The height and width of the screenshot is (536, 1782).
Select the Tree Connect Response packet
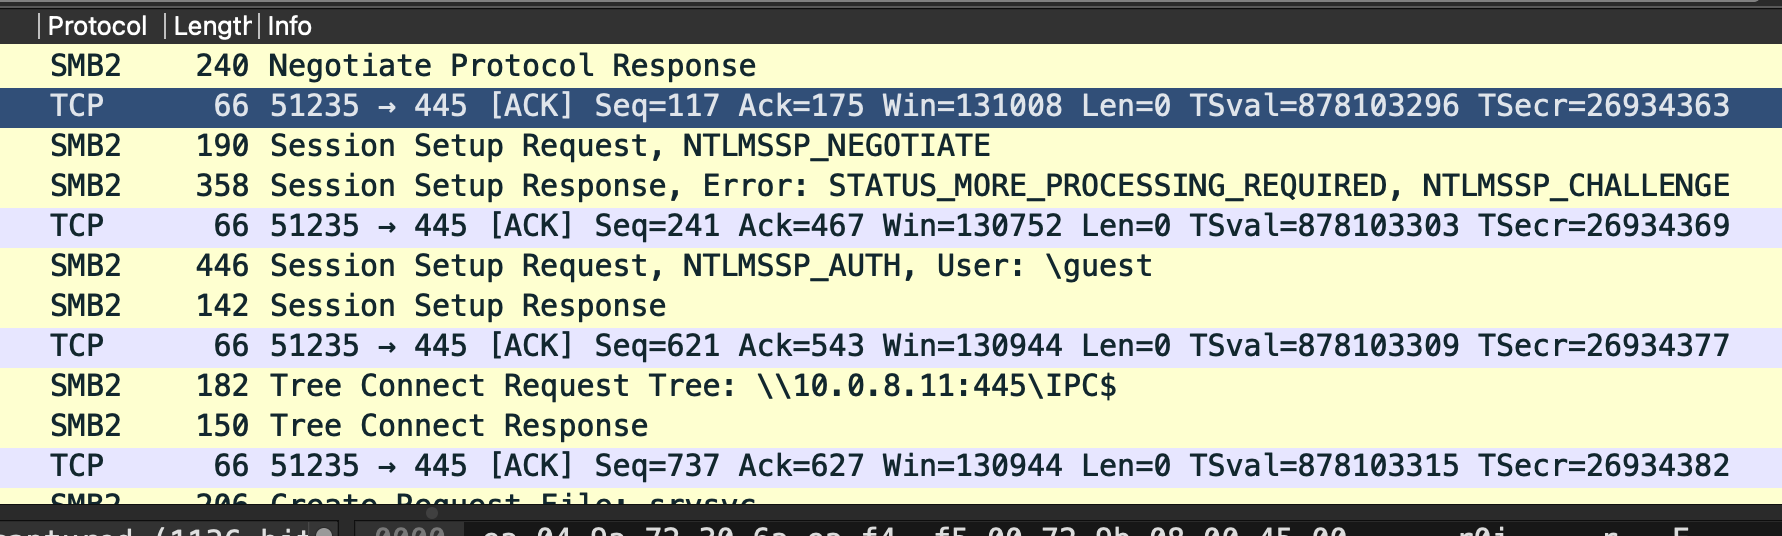click(458, 426)
